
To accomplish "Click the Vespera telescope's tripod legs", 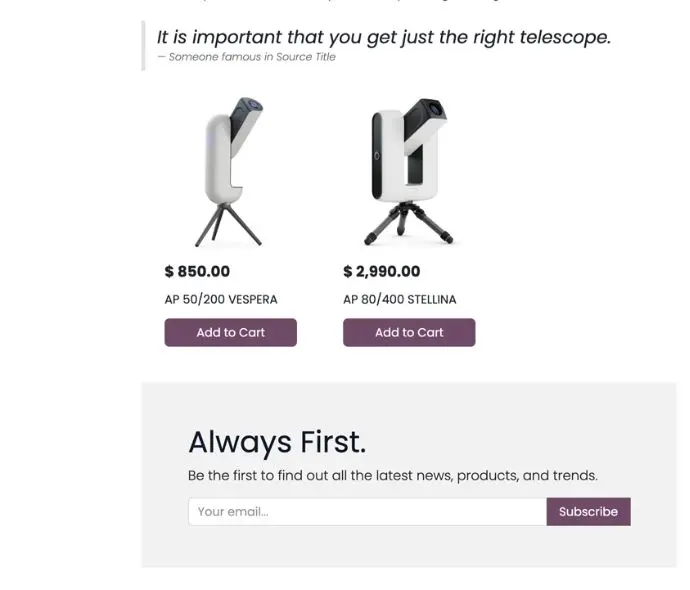I will pyautogui.click(x=228, y=224).
